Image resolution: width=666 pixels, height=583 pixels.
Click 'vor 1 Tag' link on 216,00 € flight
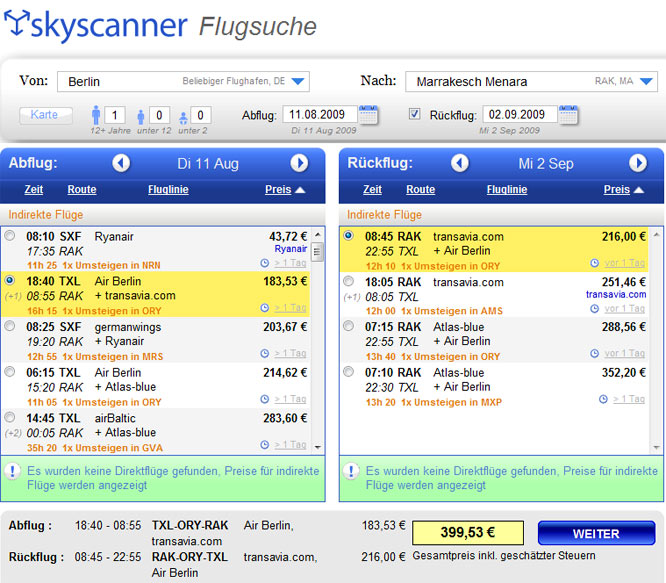[x=624, y=263]
